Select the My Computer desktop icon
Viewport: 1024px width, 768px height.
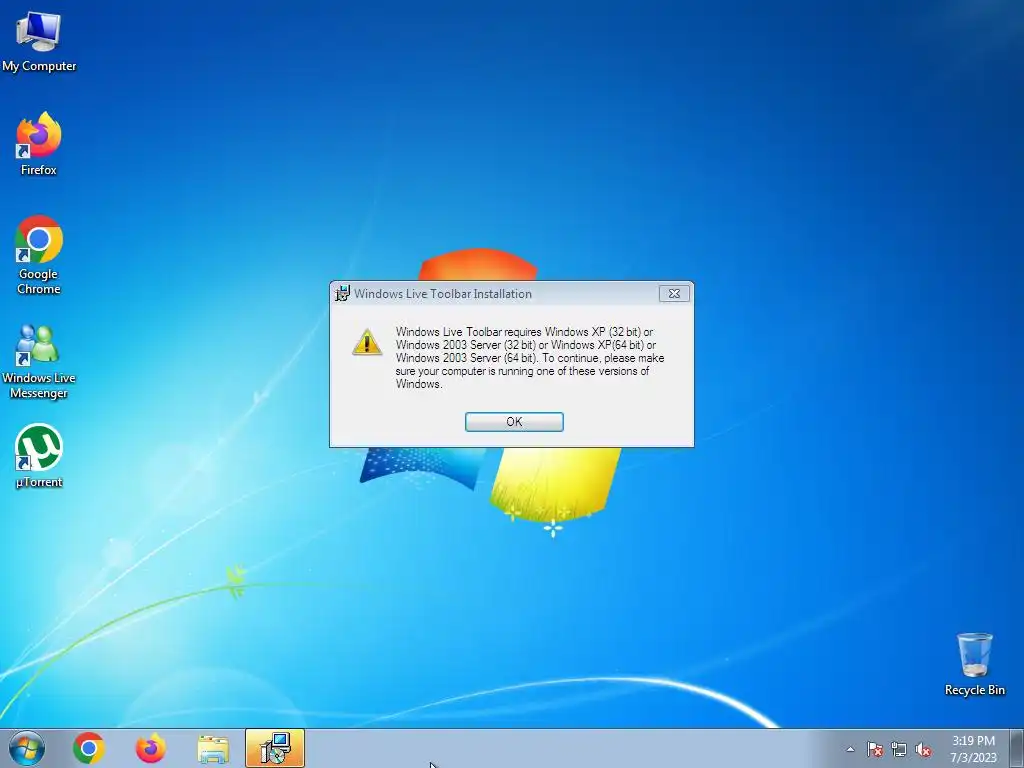click(x=39, y=41)
